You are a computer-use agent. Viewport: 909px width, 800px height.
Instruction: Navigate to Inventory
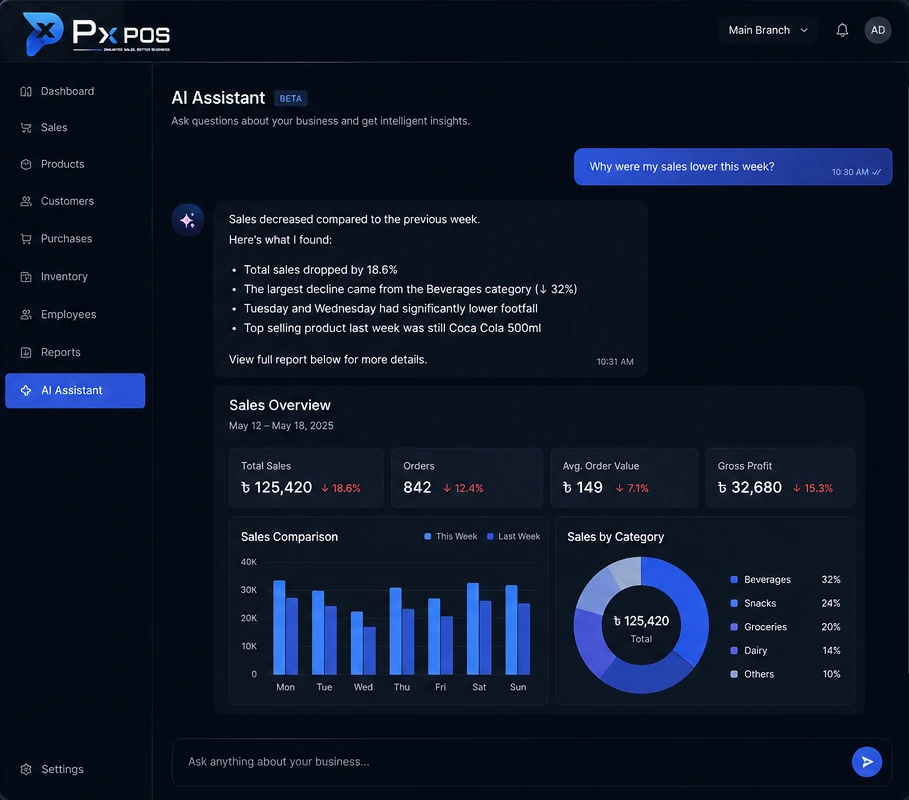pyautogui.click(x=75, y=277)
